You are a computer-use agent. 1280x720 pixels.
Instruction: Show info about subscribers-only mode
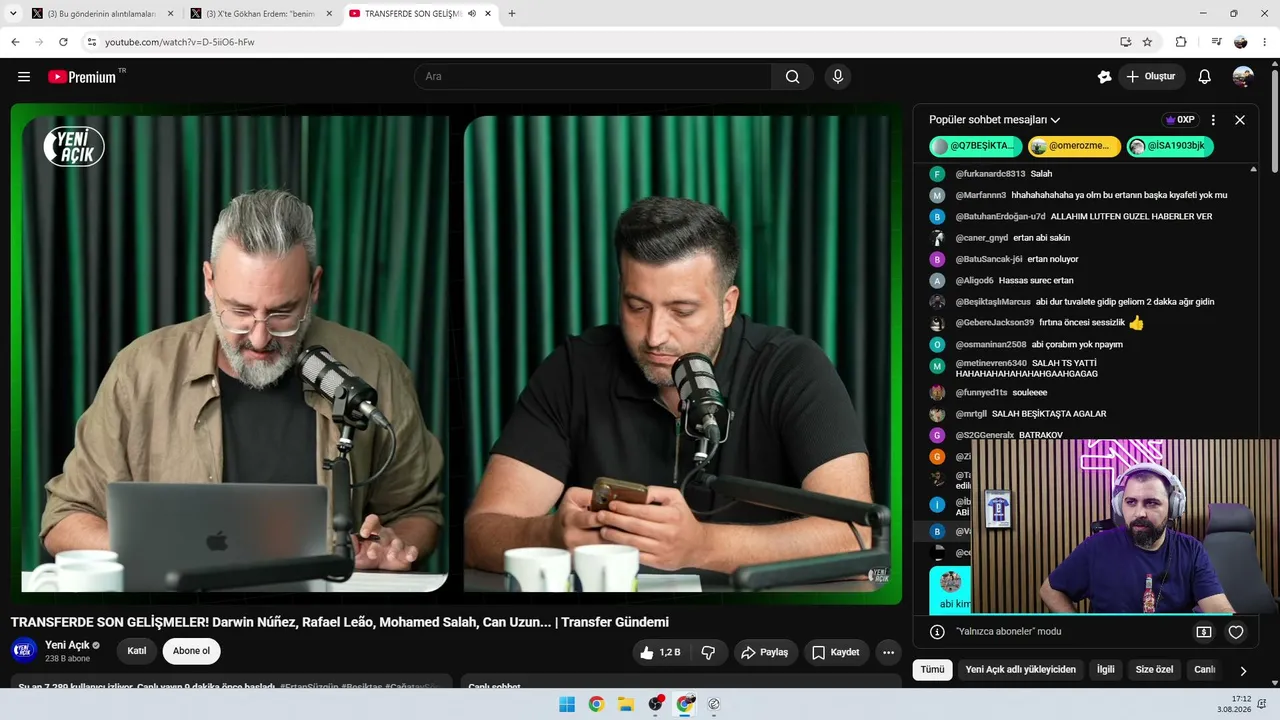pyautogui.click(x=937, y=632)
